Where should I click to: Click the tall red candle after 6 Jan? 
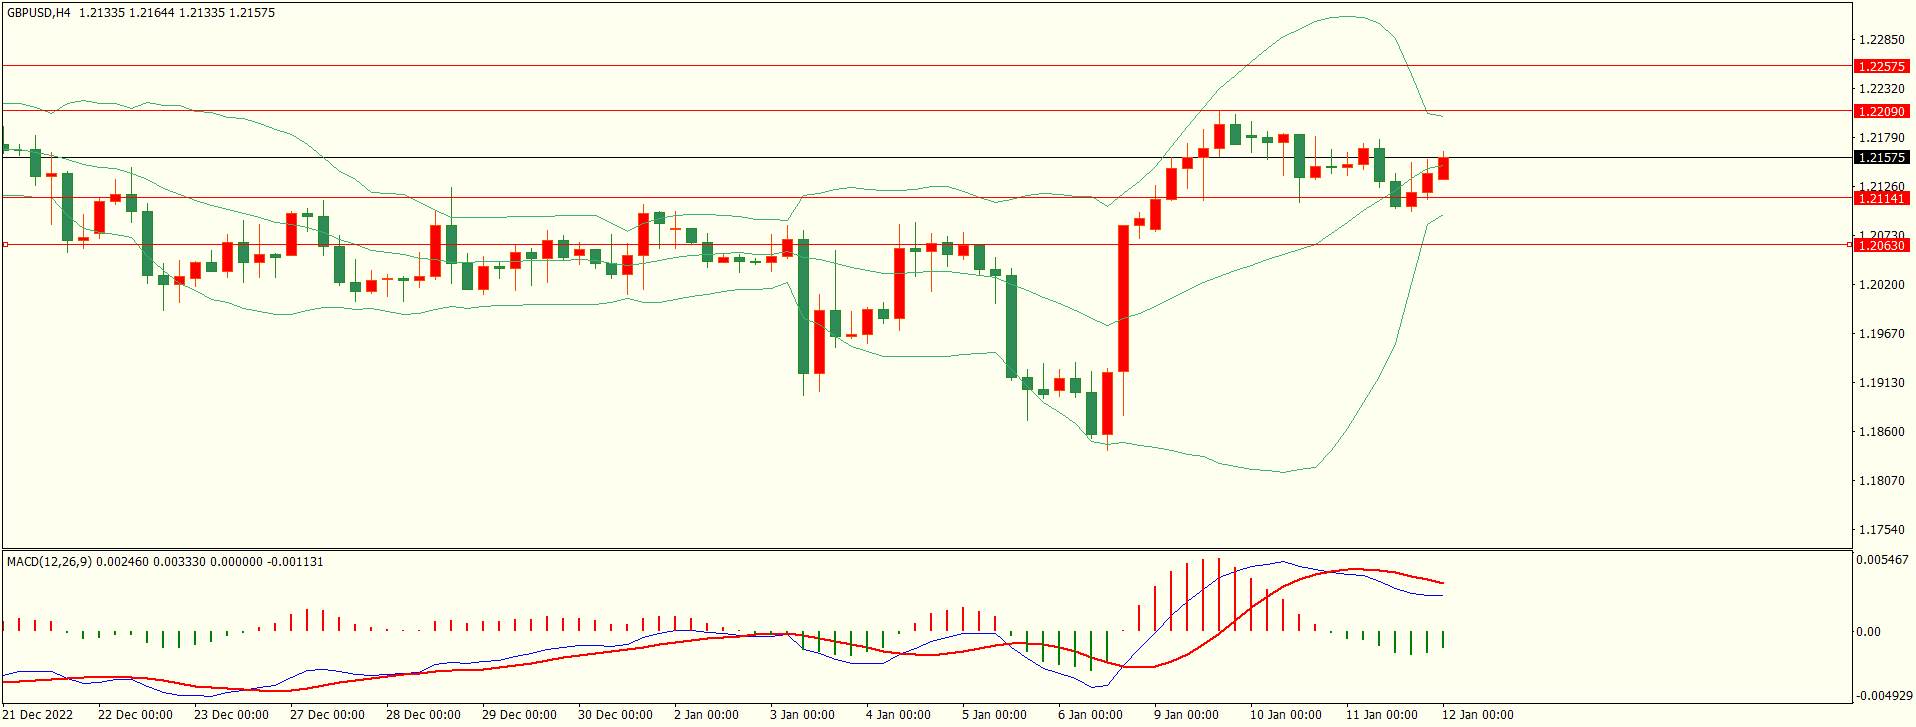tap(1123, 298)
